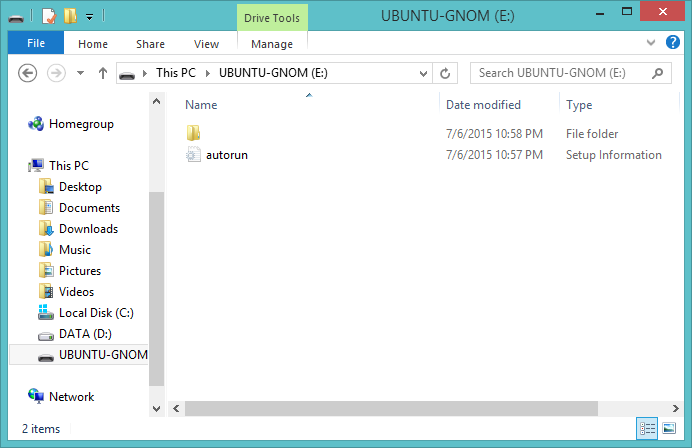Screen dimensions: 692x448
Task: Click the This PC computer icon
Action: [x=36, y=166]
